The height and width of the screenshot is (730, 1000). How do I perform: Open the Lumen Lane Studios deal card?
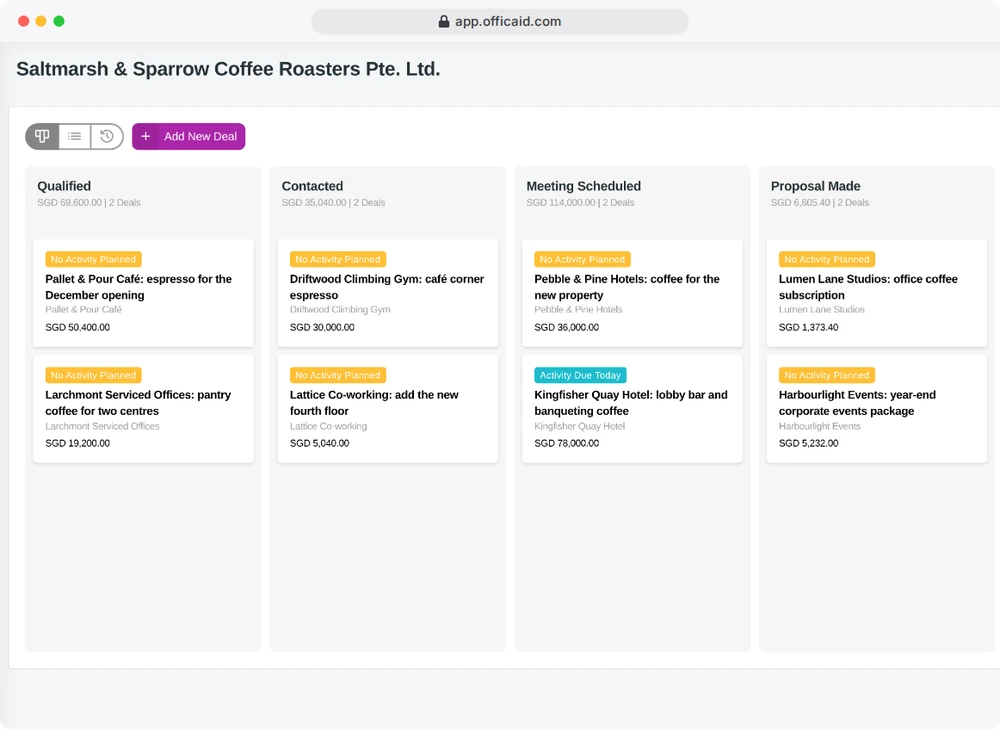877,293
